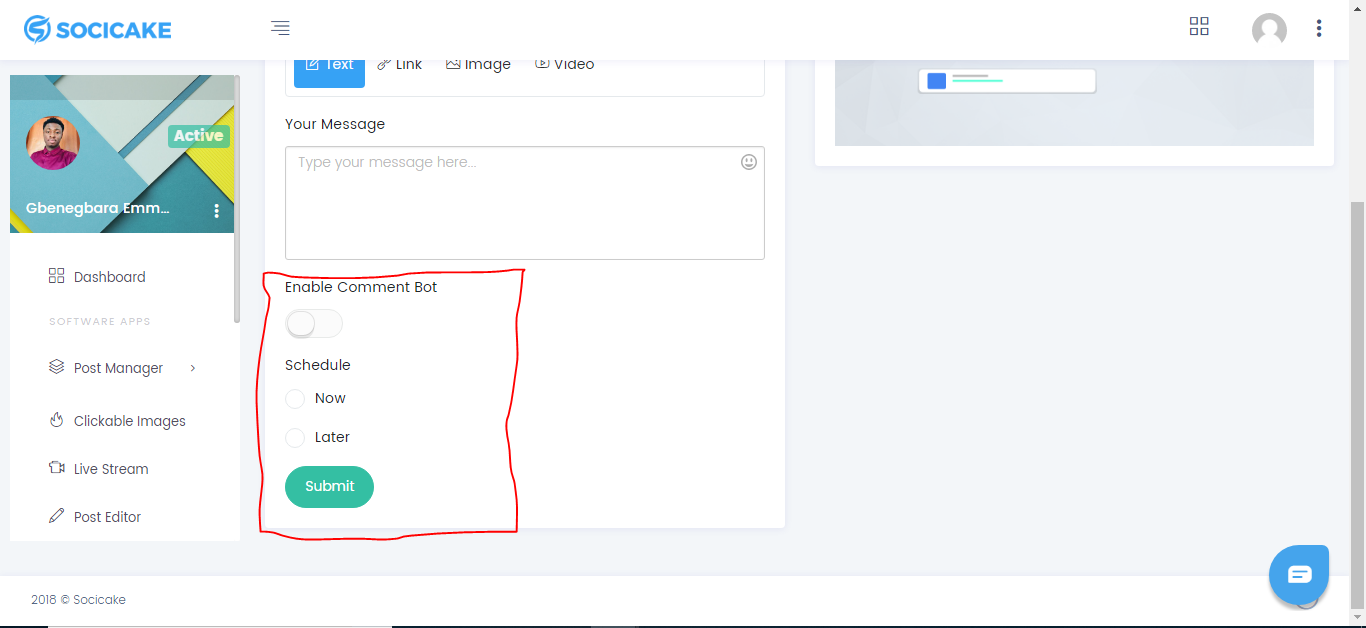The width and height of the screenshot is (1366, 628).
Task: Click the Dashboard grid icon
Action: (56, 276)
